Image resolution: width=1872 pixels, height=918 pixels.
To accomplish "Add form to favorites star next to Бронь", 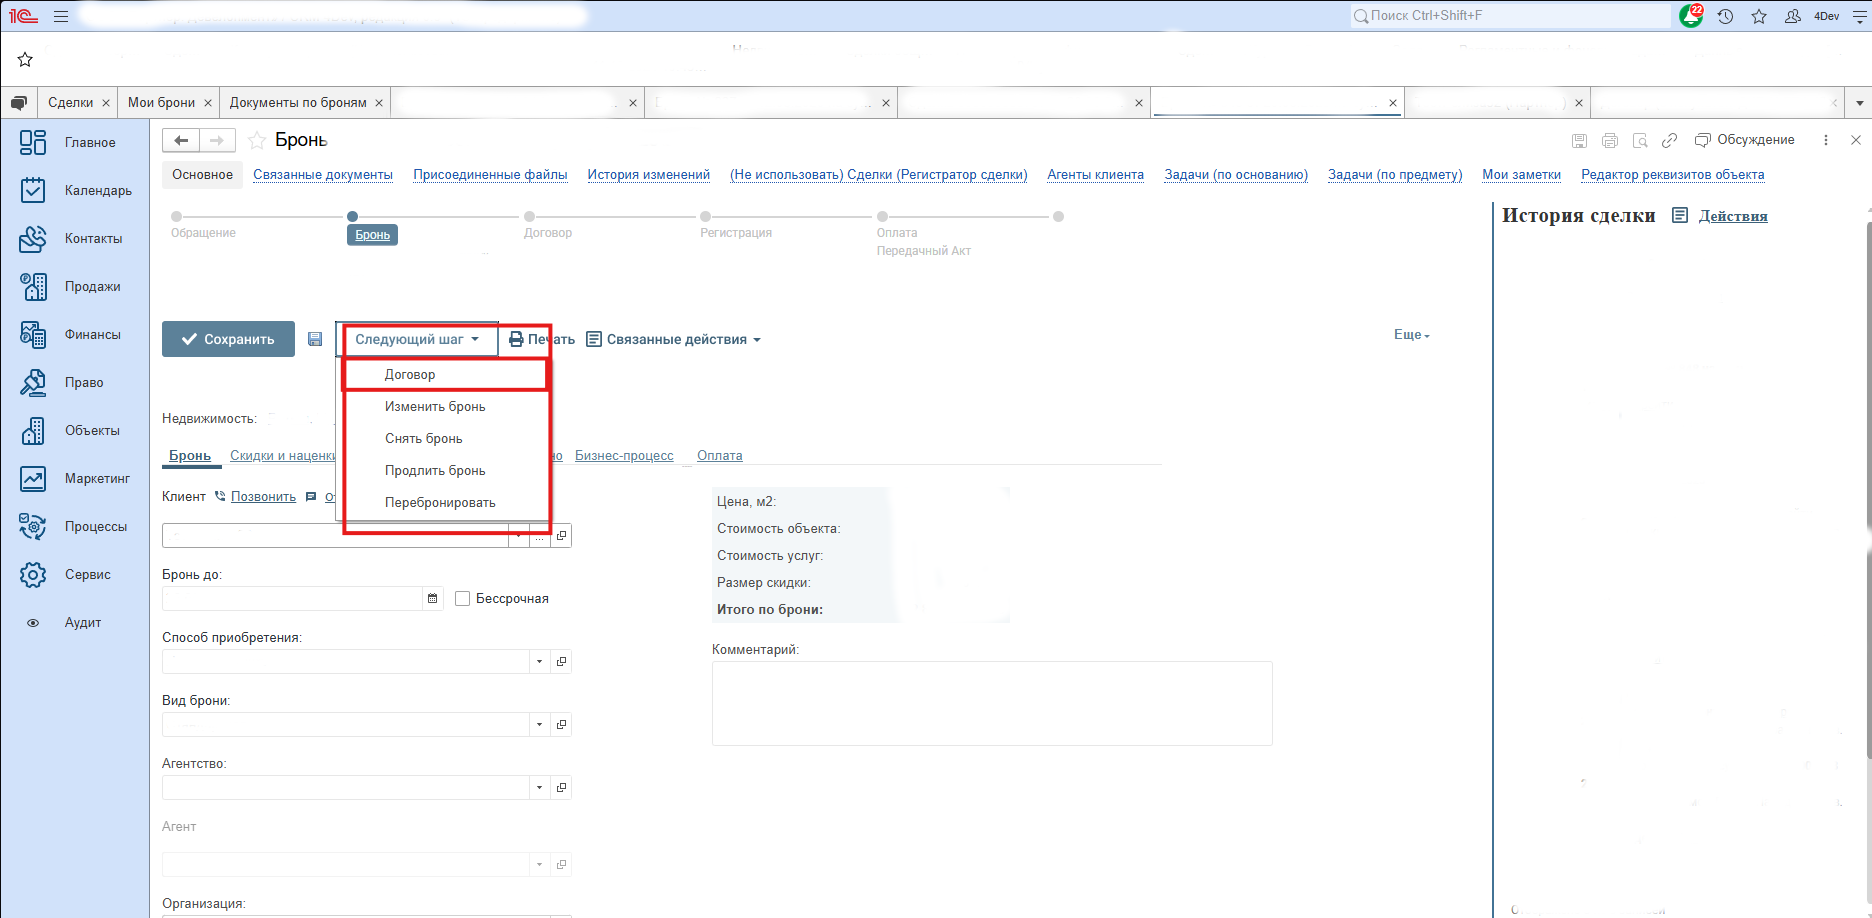I will (x=257, y=140).
